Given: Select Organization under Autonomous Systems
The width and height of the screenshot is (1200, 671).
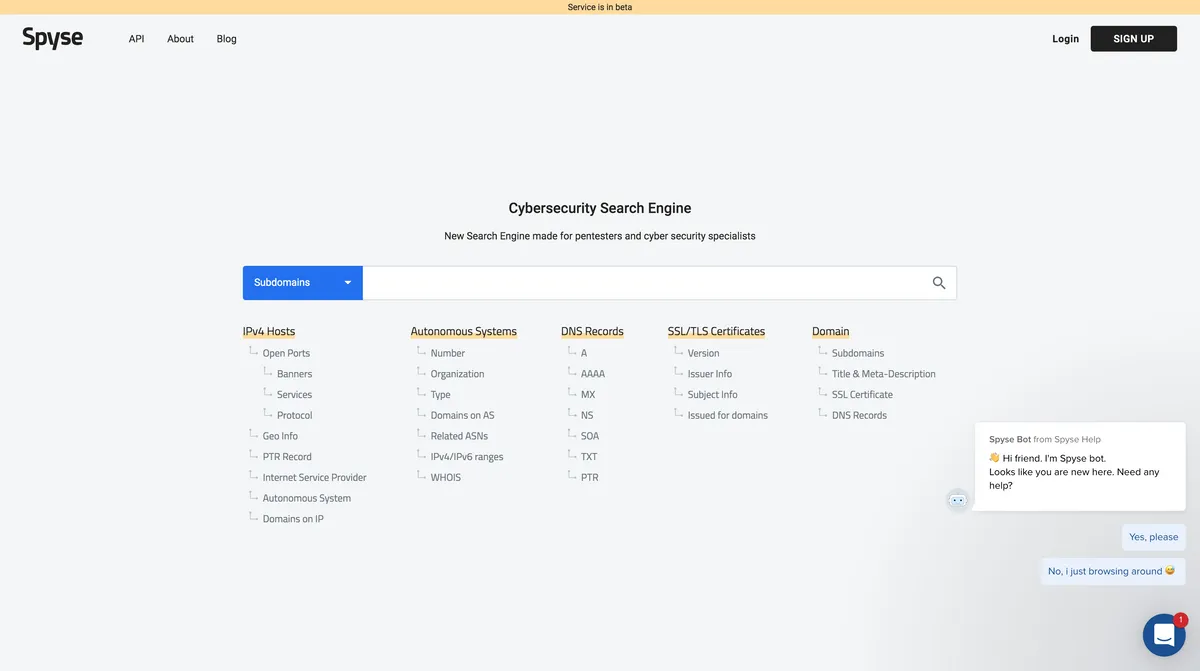Looking at the screenshot, I should click(x=457, y=374).
